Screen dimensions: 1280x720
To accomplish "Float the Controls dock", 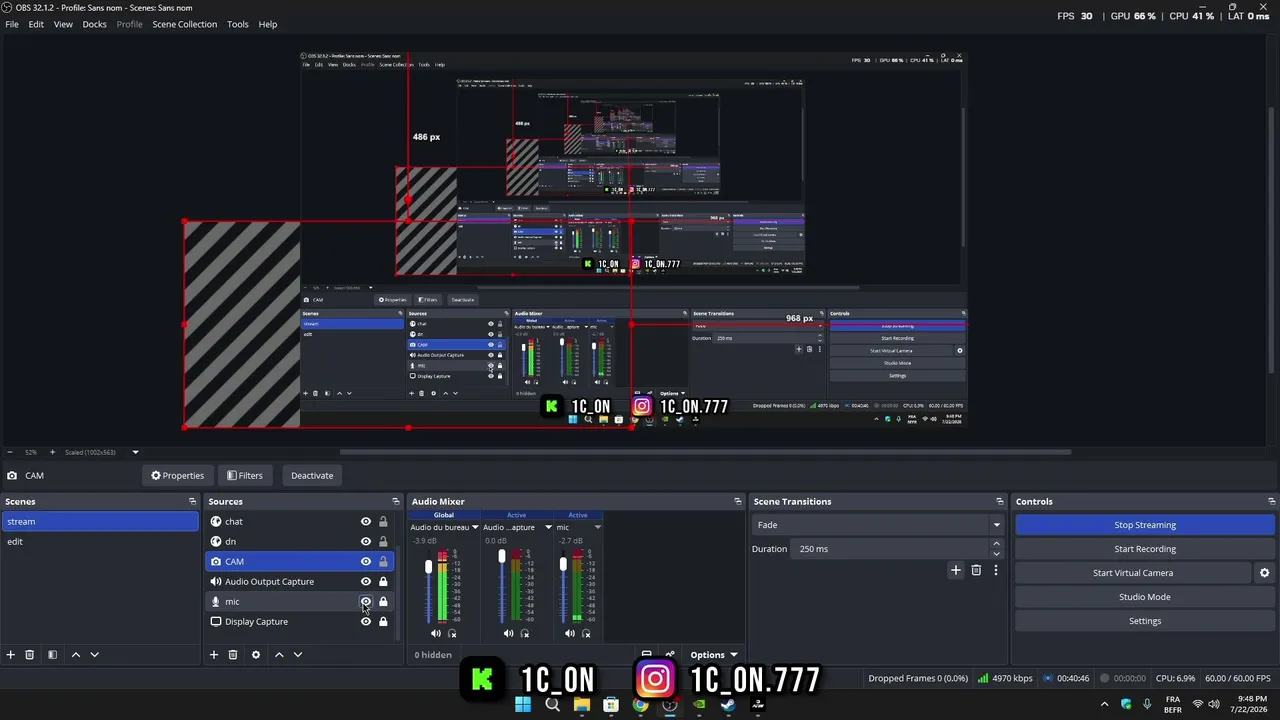I will (1271, 501).
